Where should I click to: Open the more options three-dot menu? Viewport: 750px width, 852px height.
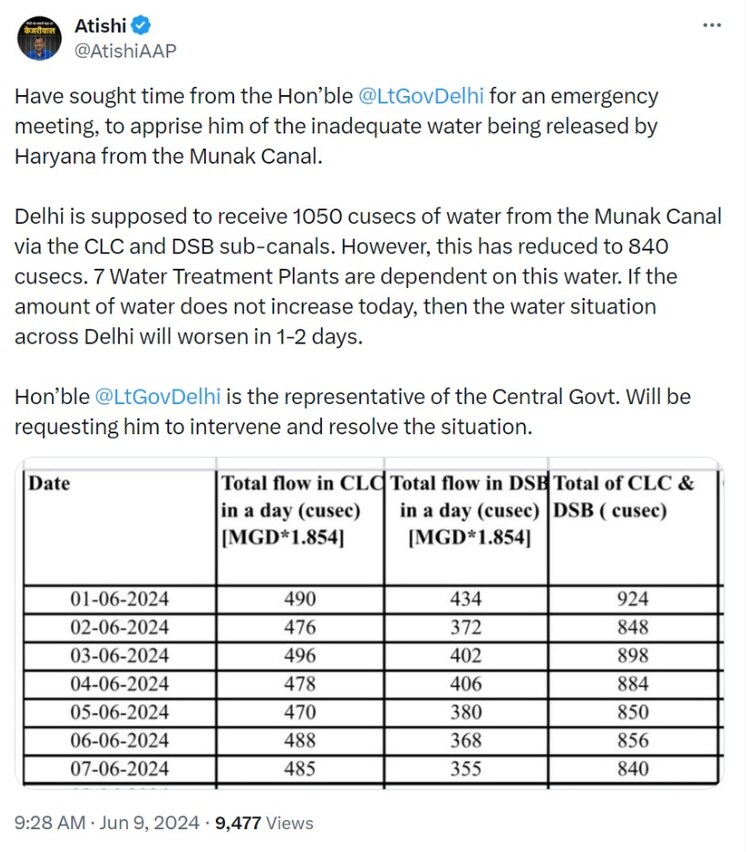[x=712, y=26]
